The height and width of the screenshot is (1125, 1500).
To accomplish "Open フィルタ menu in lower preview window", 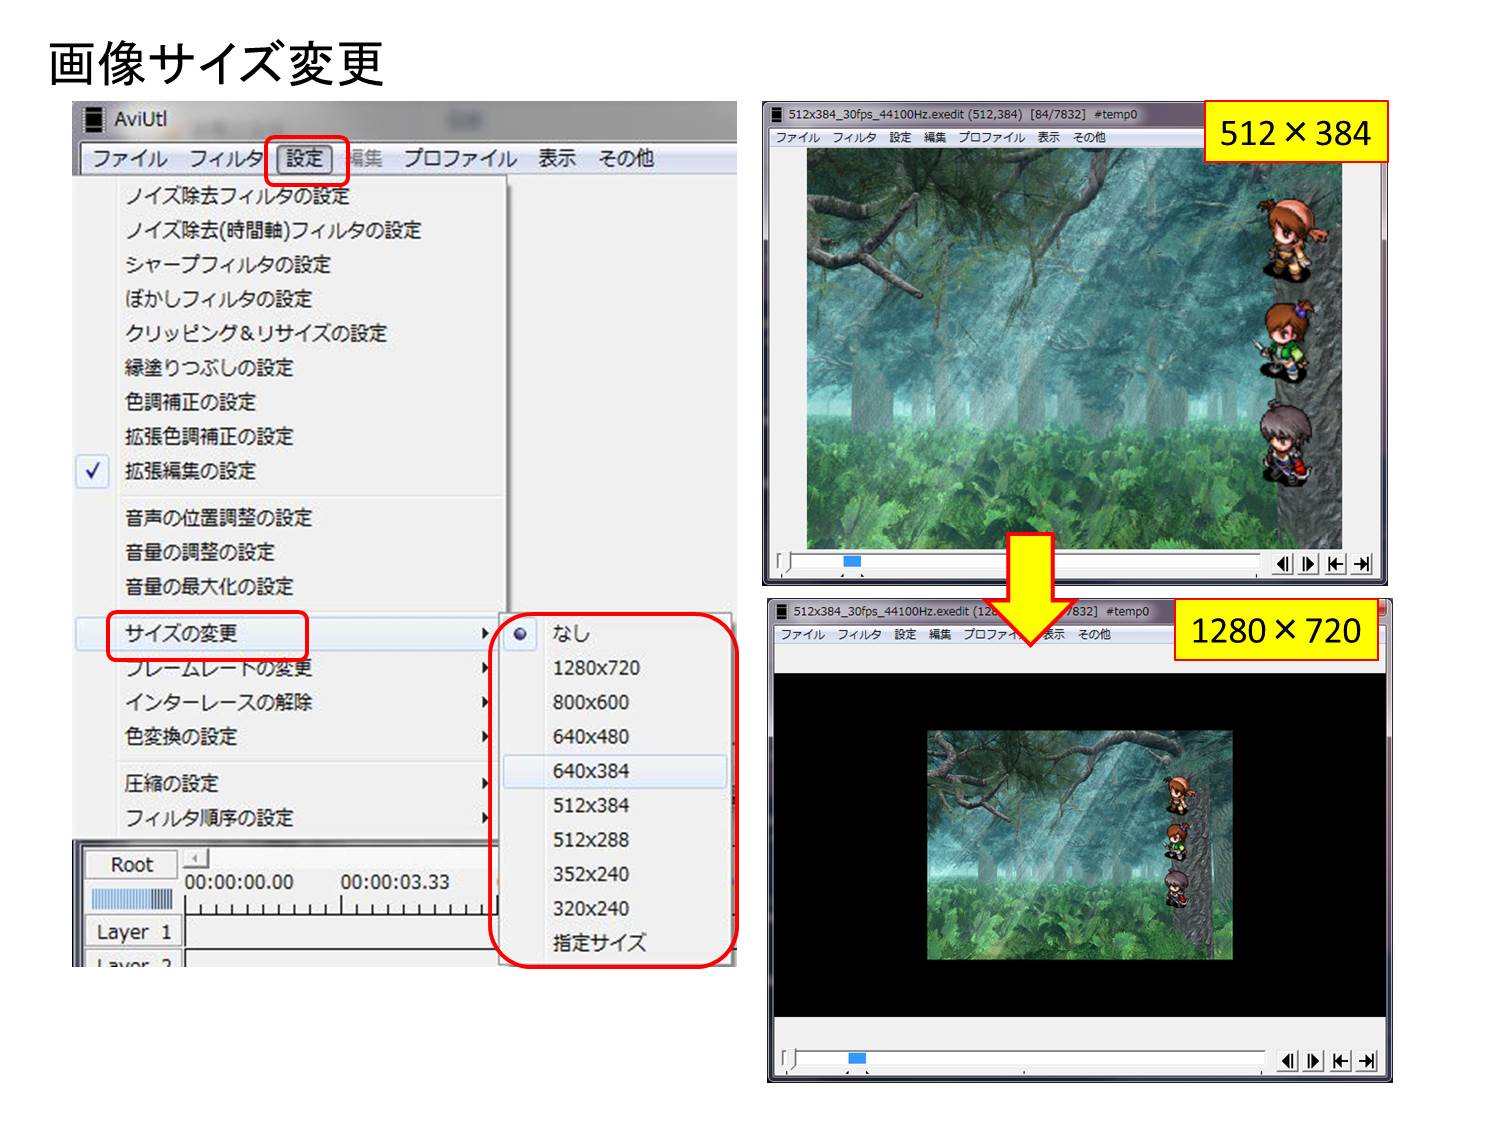I will coord(859,634).
